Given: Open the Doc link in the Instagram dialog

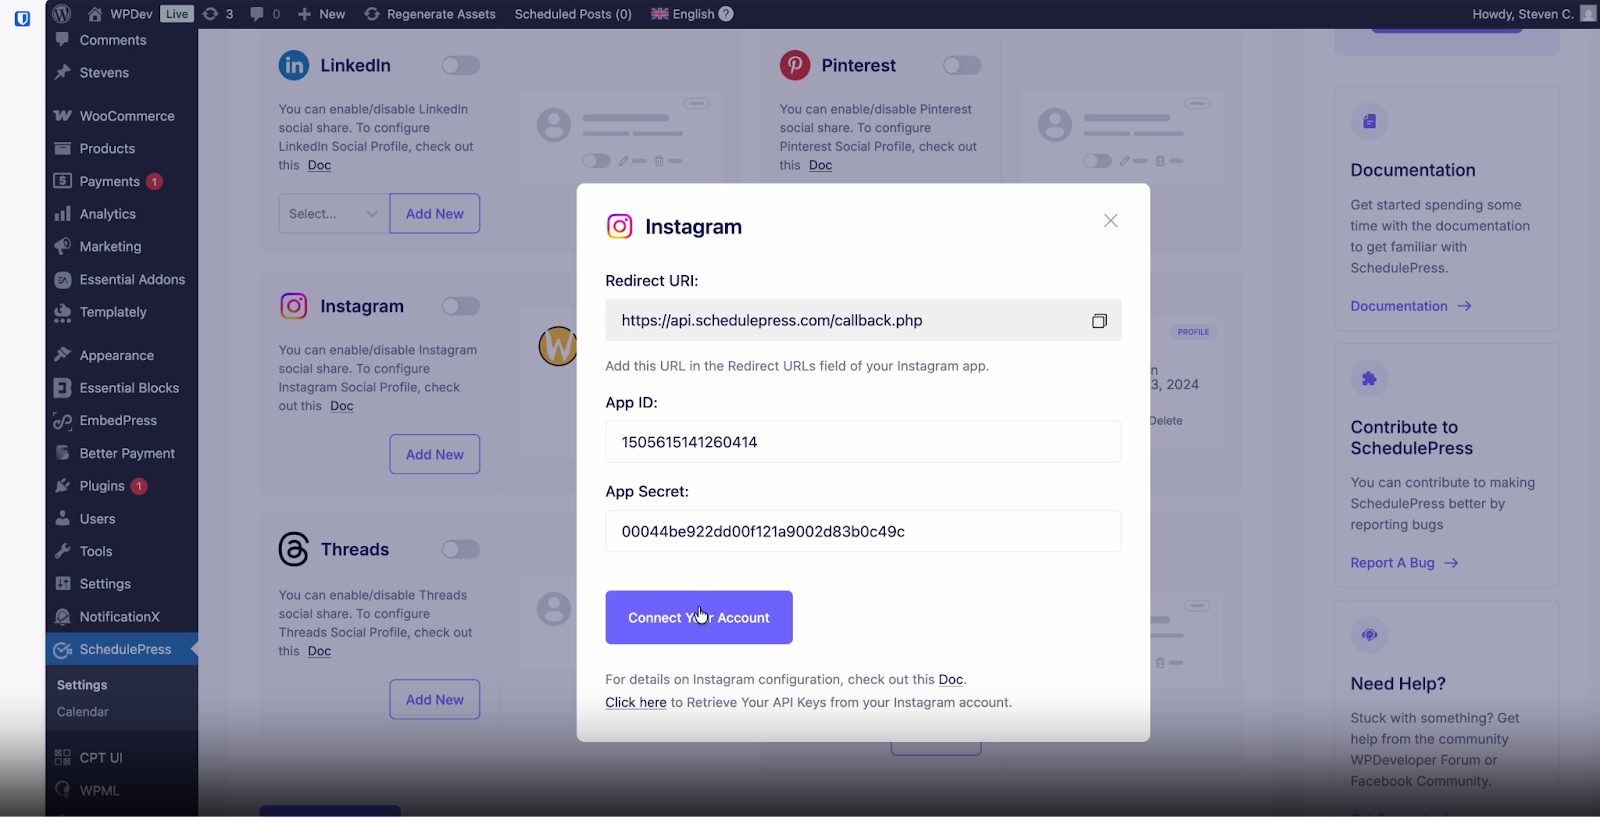Looking at the screenshot, I should [951, 679].
